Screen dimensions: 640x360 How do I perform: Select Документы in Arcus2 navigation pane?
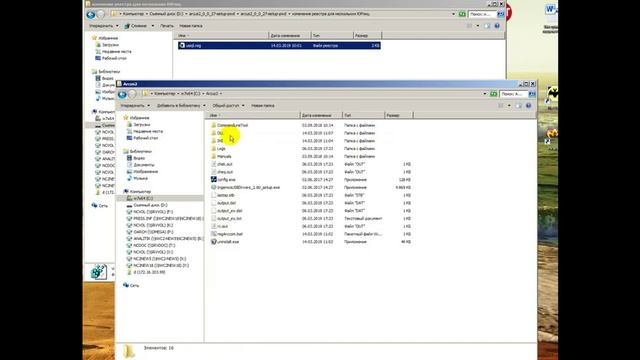pyautogui.click(x=144, y=165)
